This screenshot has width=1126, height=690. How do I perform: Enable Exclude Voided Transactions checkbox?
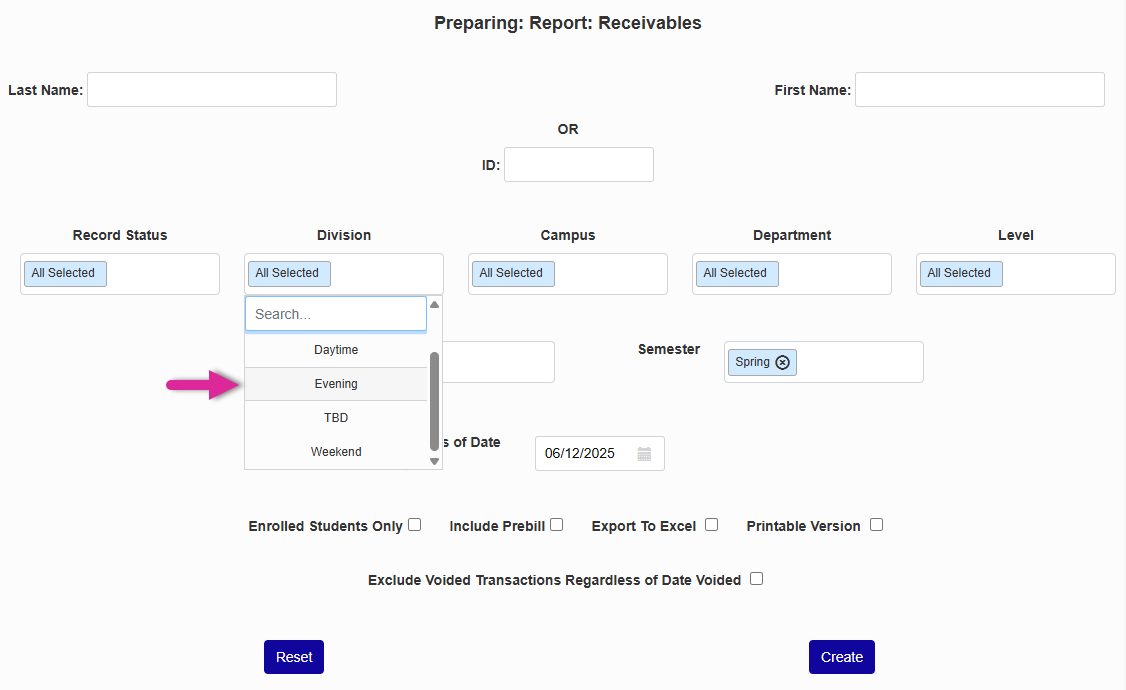pos(757,578)
